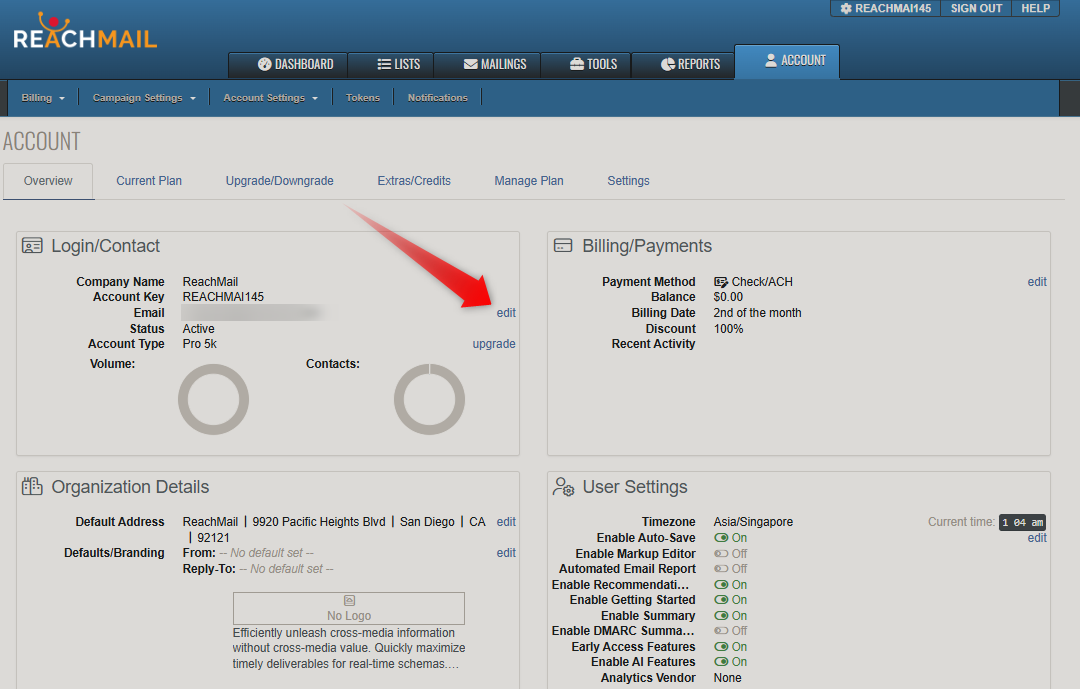Screen dimensions: 1080x689
Task: Click the Sign Out button
Action: [976, 8]
